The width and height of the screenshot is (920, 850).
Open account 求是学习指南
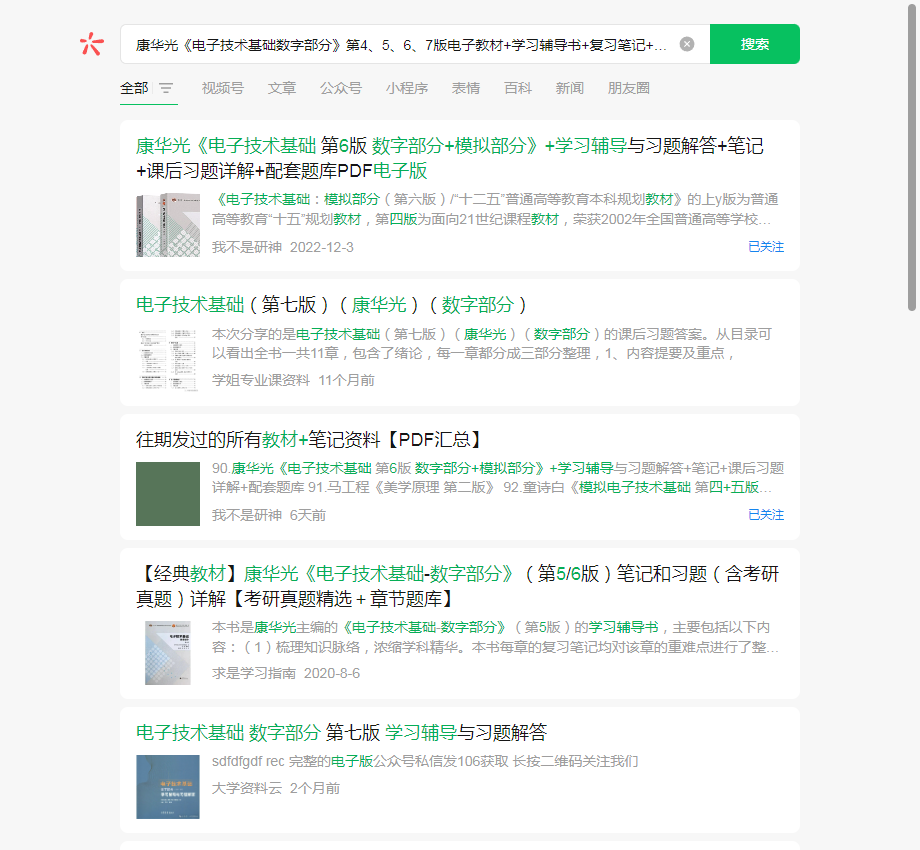[253, 673]
